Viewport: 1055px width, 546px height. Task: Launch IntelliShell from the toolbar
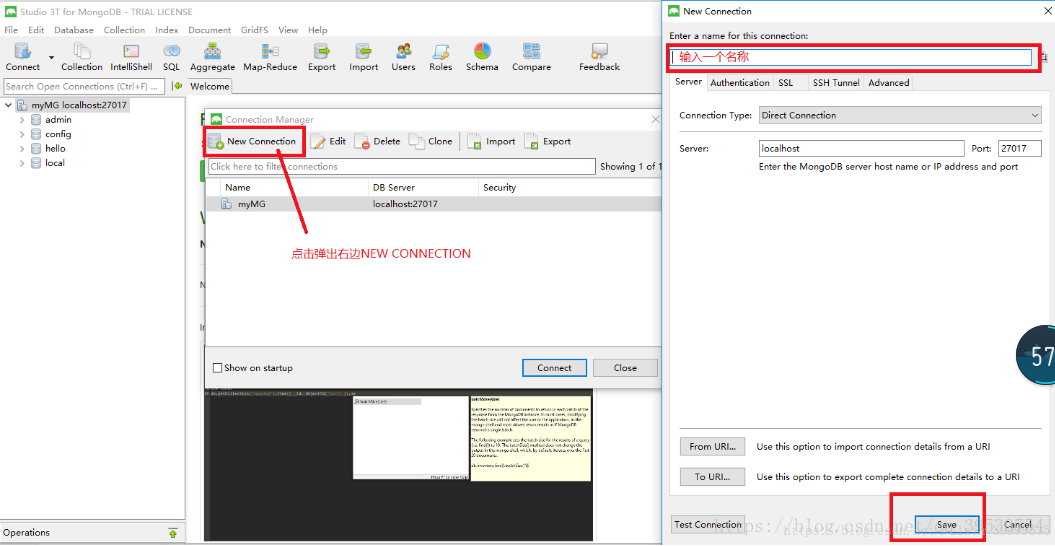tap(131, 57)
